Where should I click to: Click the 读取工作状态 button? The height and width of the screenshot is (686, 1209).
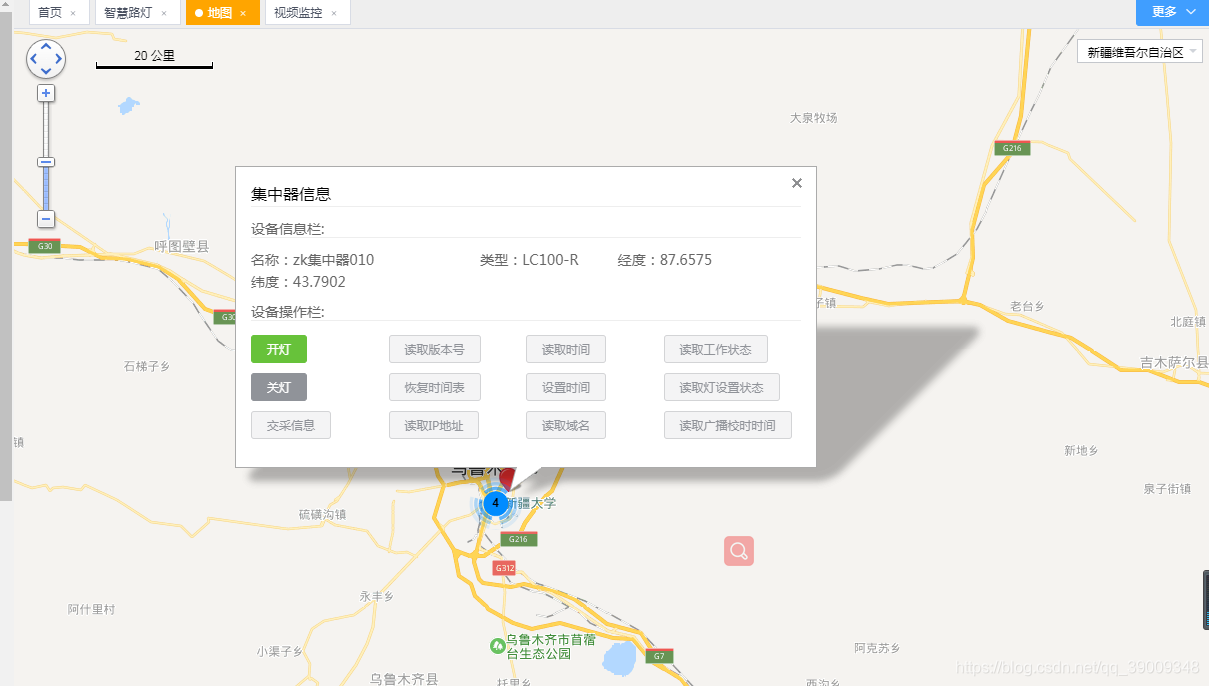point(716,349)
